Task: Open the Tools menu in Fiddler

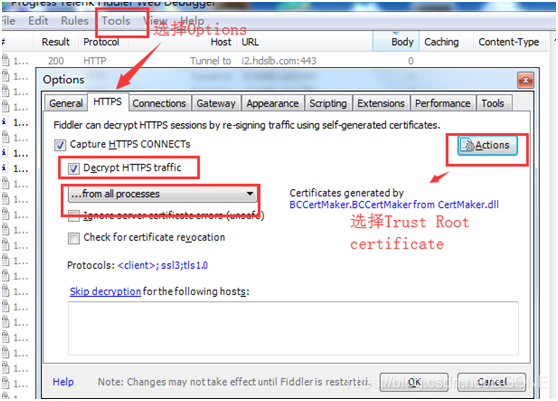Action: pos(116,21)
